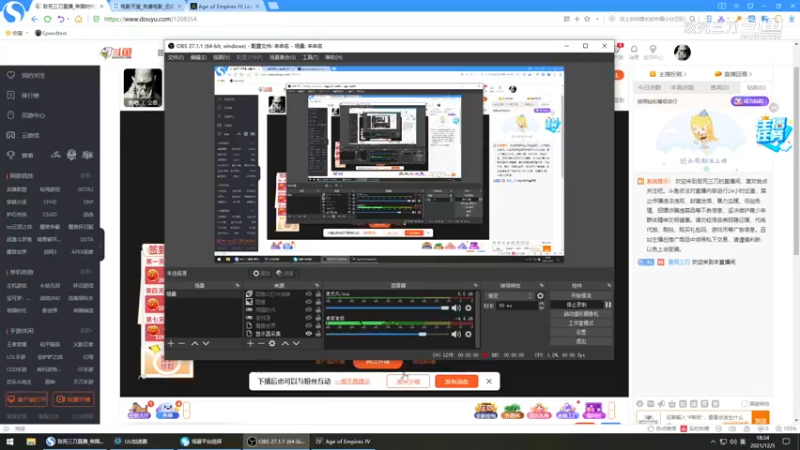Pop out the controls dock

(x=609, y=286)
